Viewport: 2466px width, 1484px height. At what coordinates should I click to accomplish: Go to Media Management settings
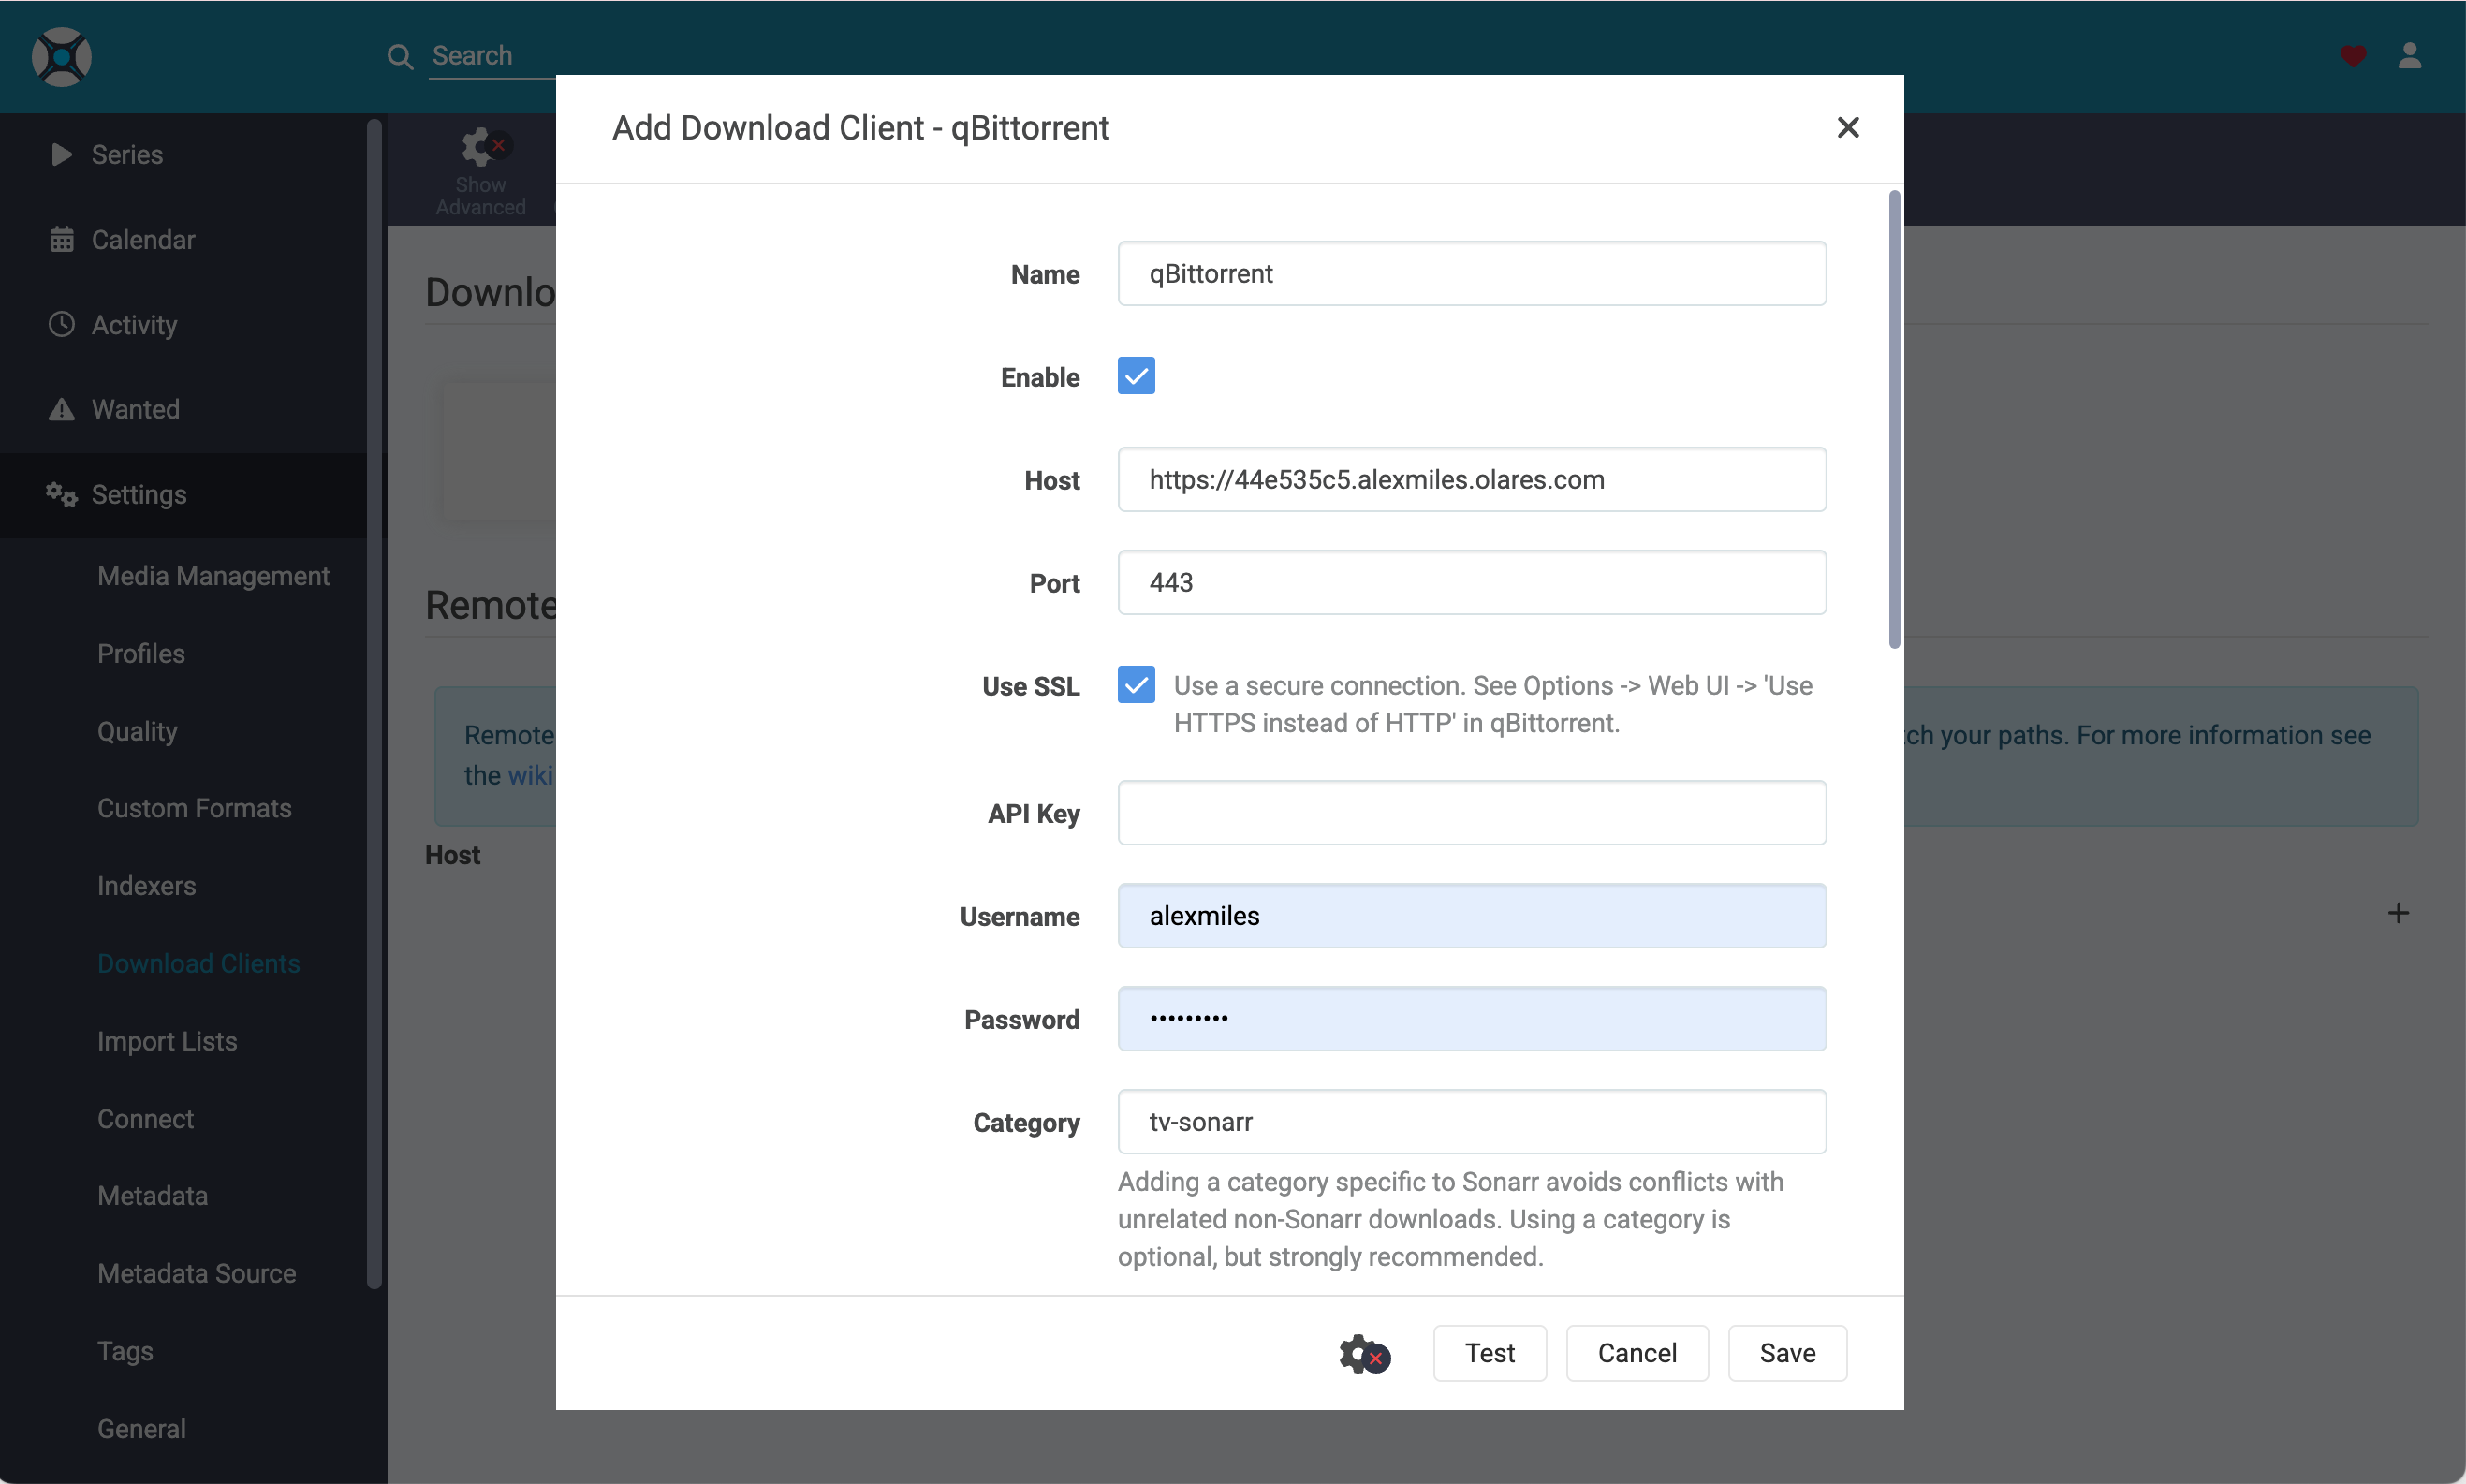pyautogui.click(x=213, y=576)
